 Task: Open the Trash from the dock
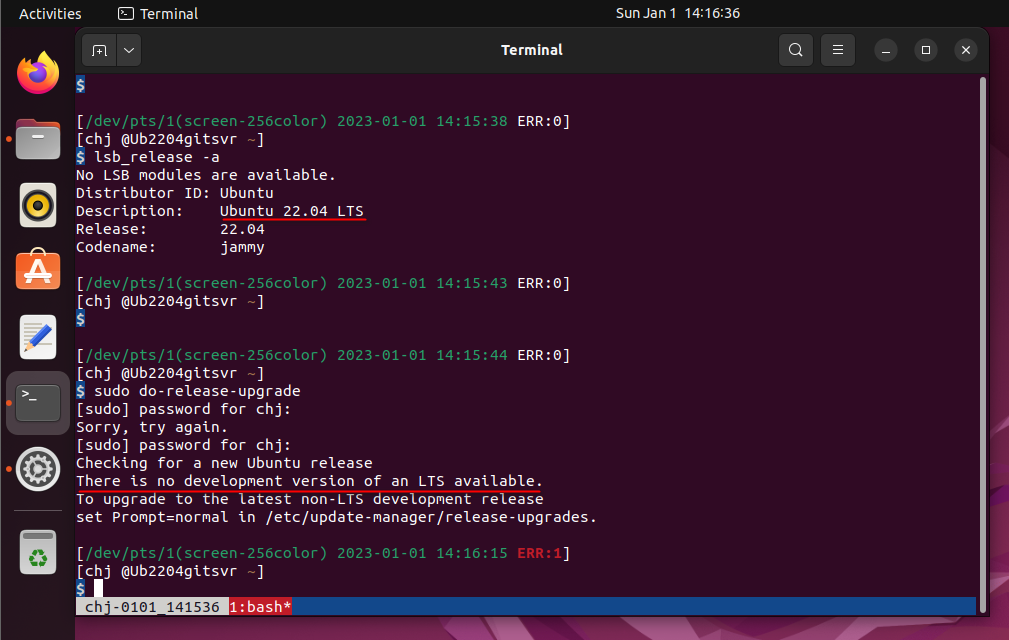point(38,551)
